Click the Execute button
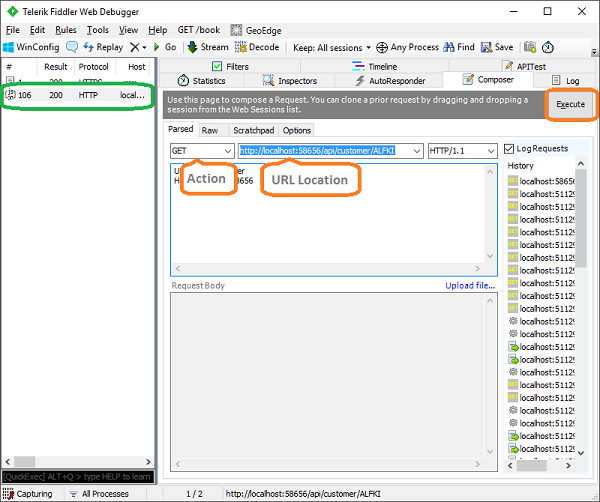Viewport: 600px width, 502px height. 571,104
